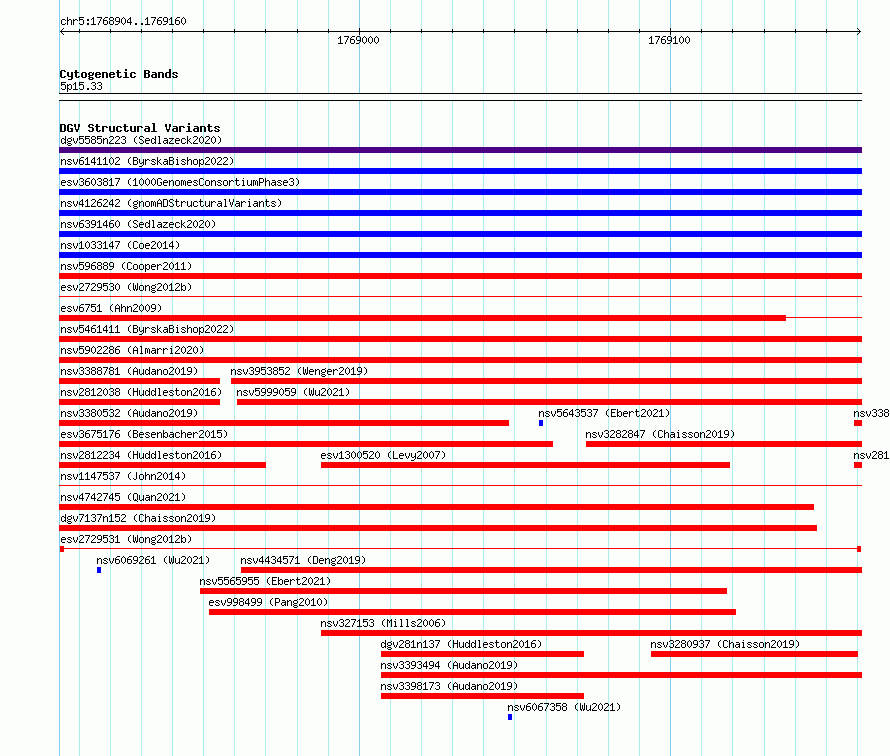The height and width of the screenshot is (756, 890).
Task: Click the Cytogenetic Bands track title
Action: click(119, 74)
